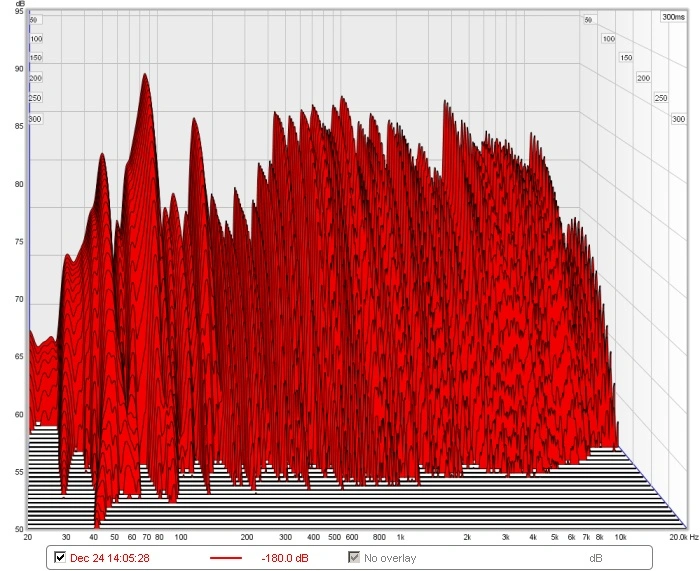Click the 10k frequency axis label

click(x=621, y=537)
